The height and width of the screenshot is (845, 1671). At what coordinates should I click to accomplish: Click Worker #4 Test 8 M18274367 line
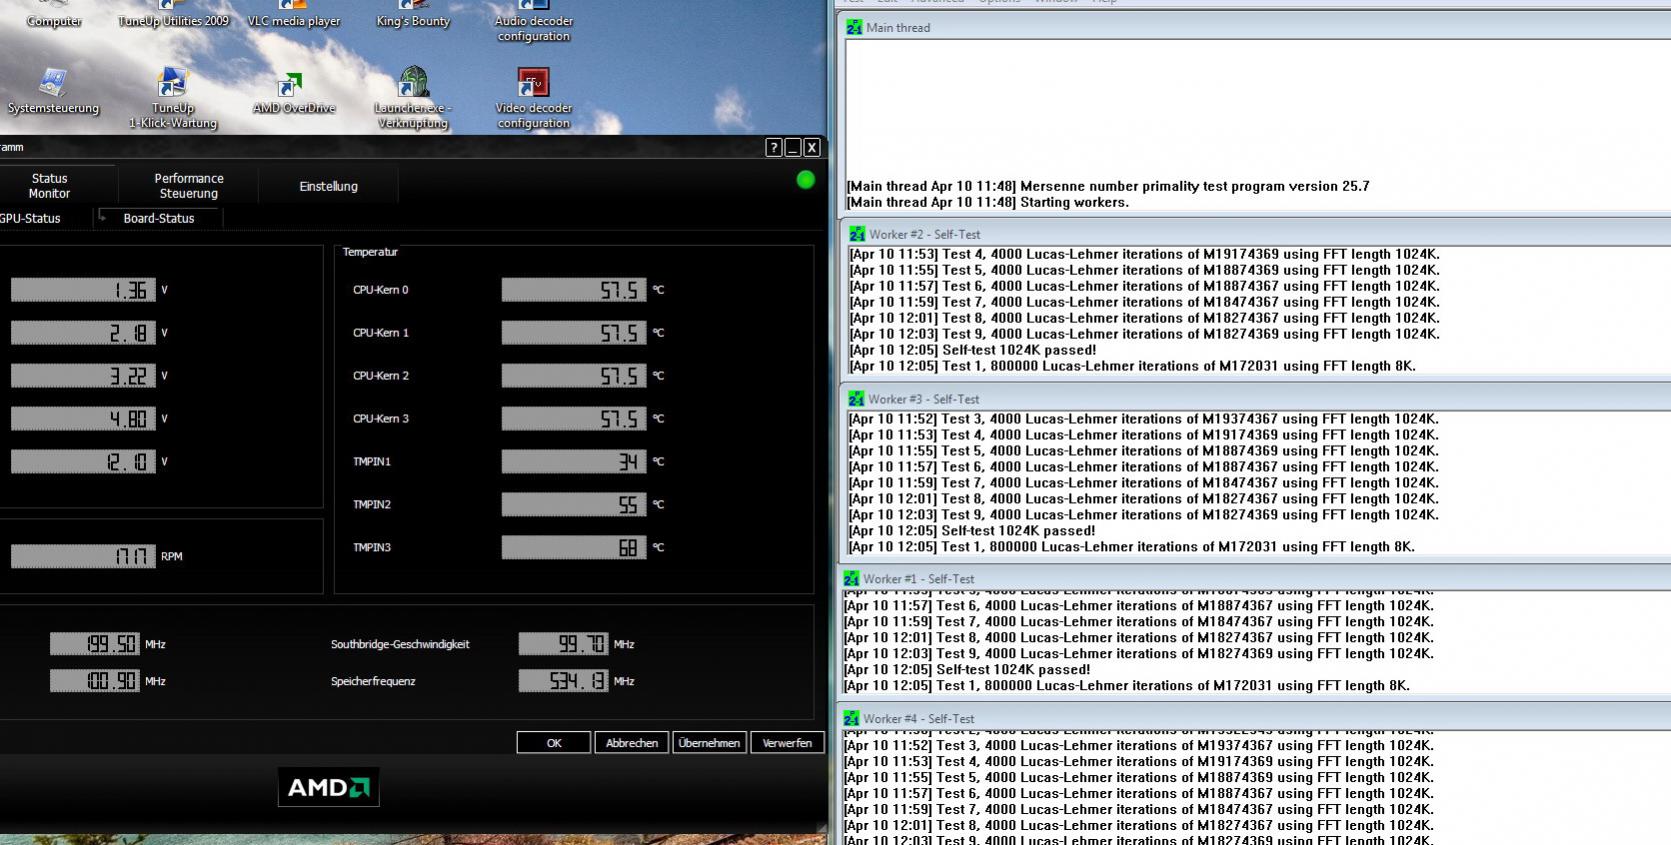point(1138,826)
